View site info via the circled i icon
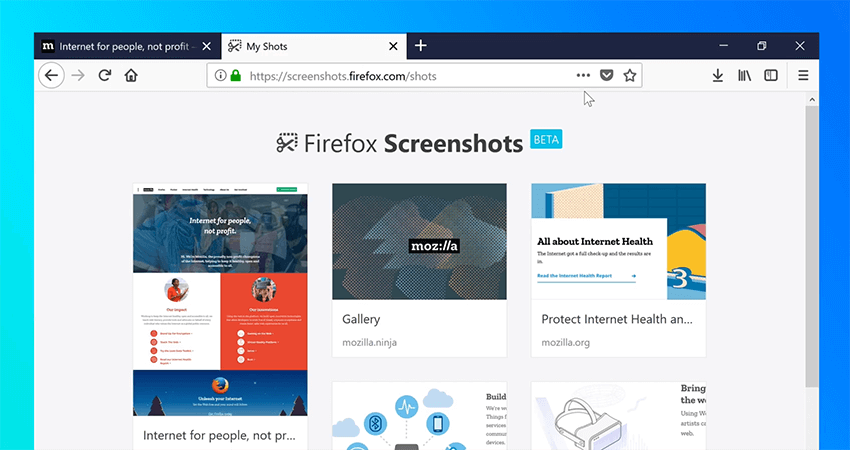 (x=220, y=76)
